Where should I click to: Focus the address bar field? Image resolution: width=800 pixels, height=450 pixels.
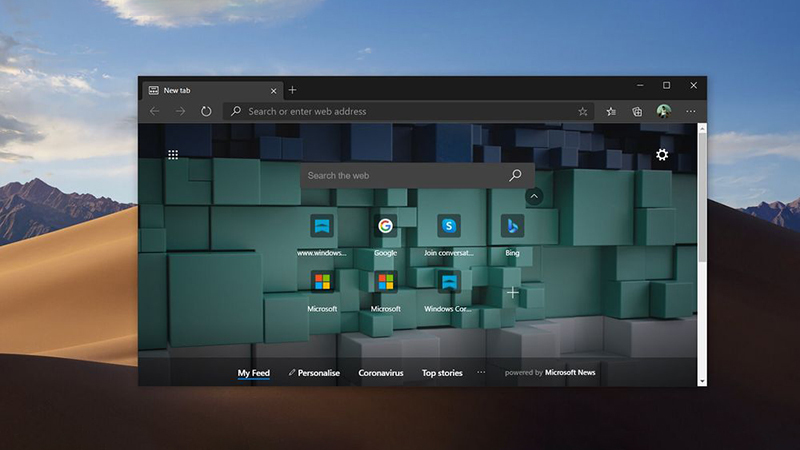click(408, 111)
